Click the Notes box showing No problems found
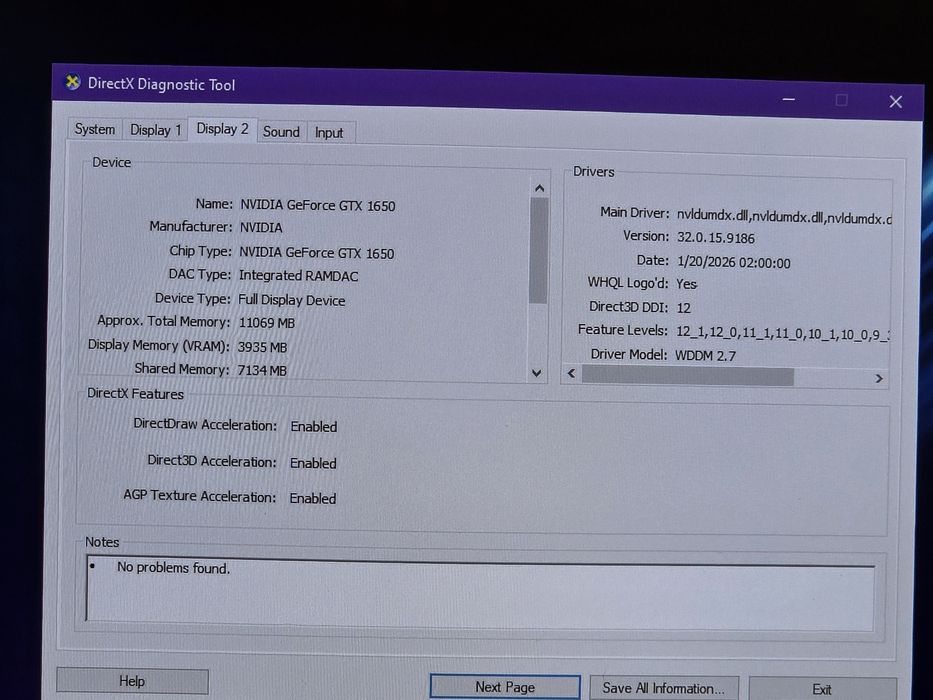Screen dimensions: 933x700 pos(480,591)
